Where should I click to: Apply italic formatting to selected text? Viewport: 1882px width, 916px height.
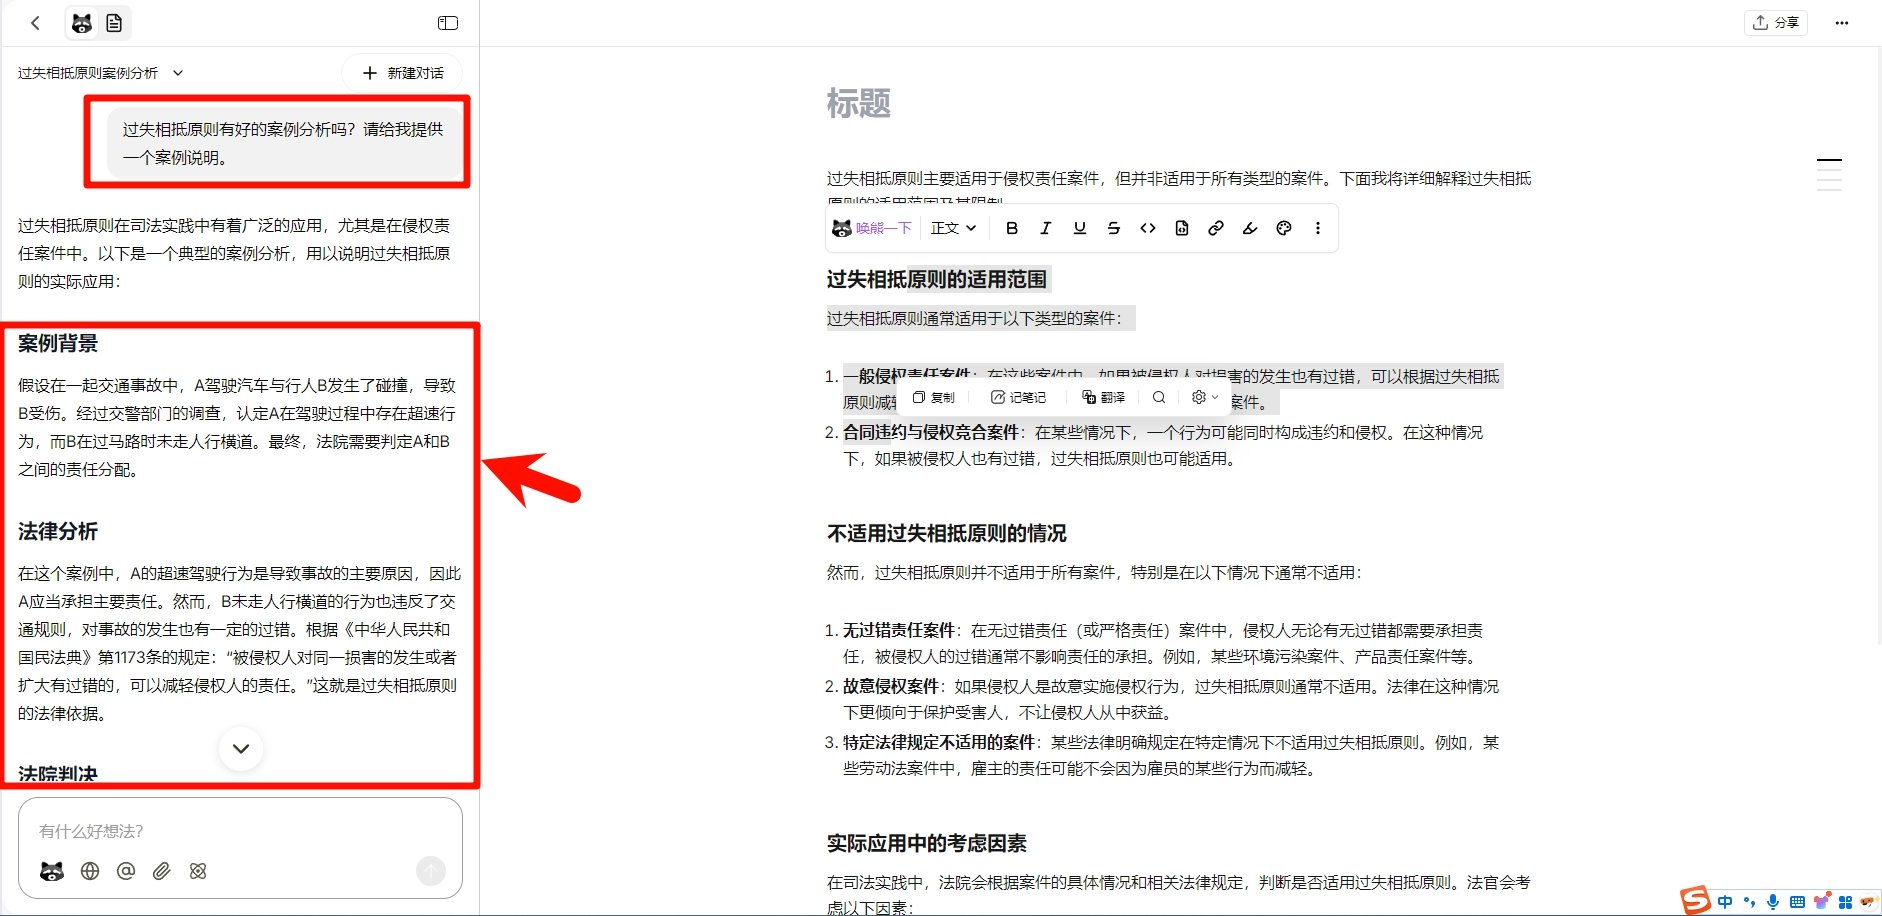[x=1045, y=228]
